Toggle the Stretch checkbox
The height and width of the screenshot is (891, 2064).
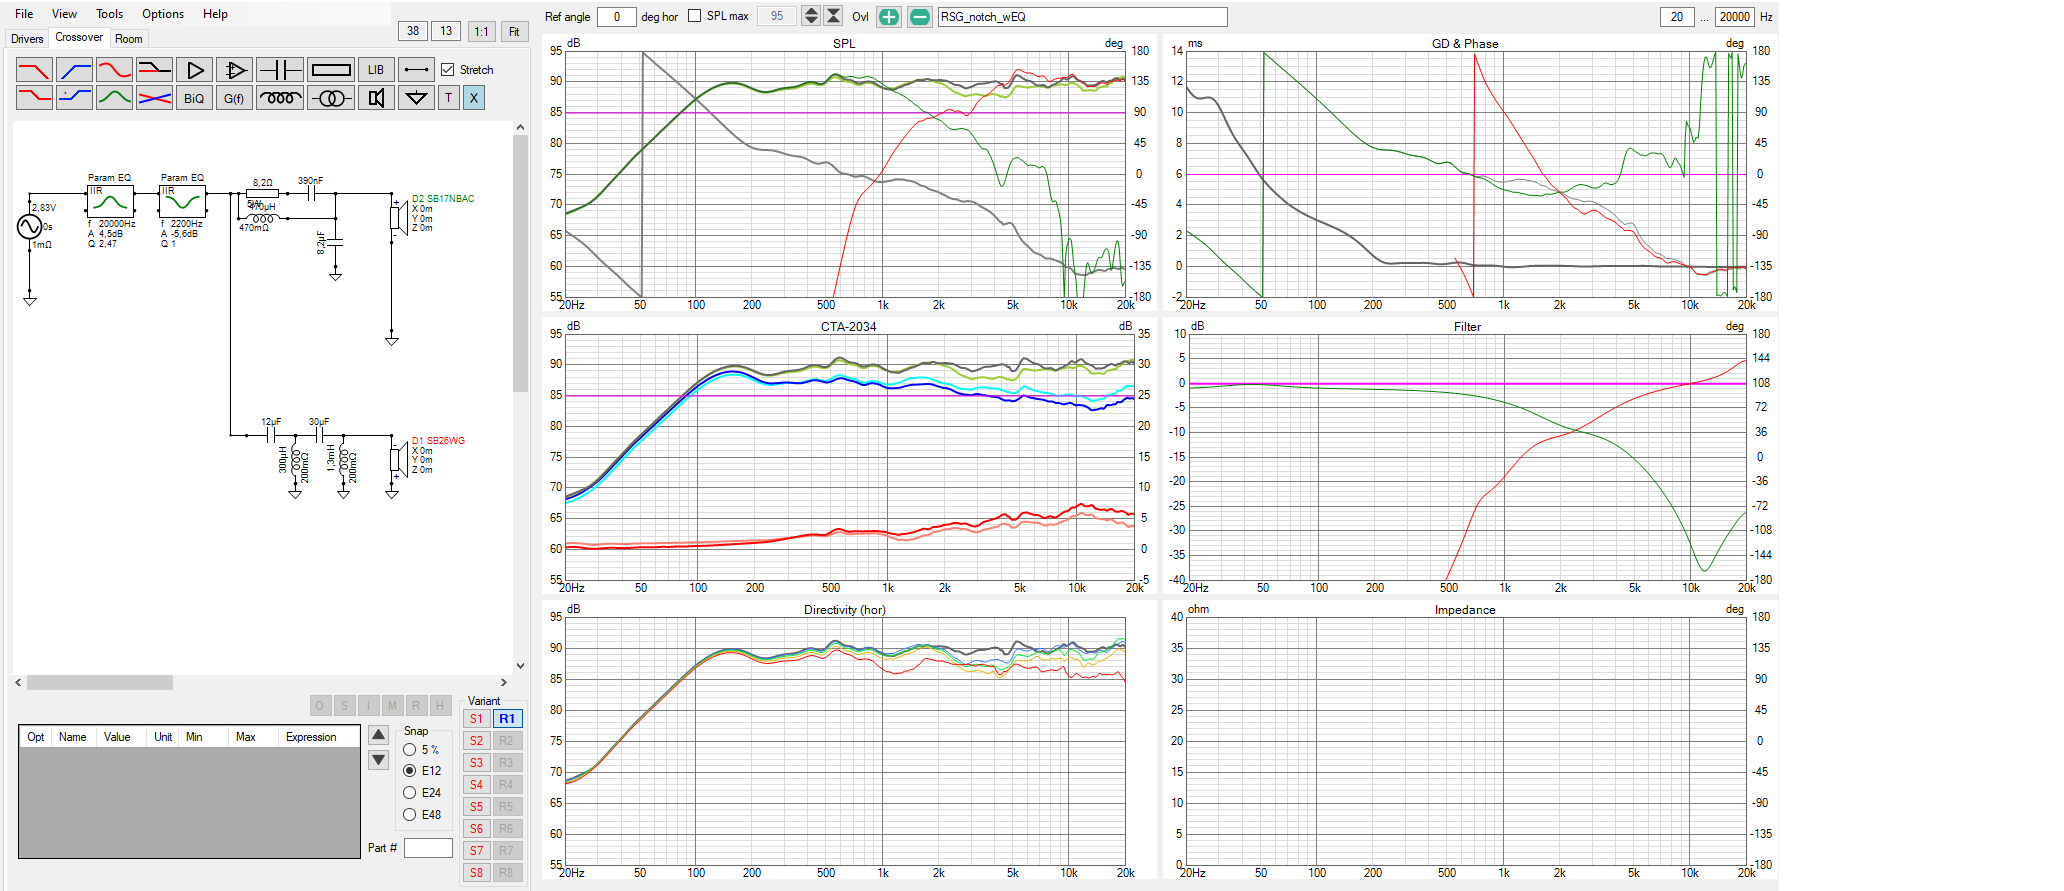pyautogui.click(x=448, y=70)
